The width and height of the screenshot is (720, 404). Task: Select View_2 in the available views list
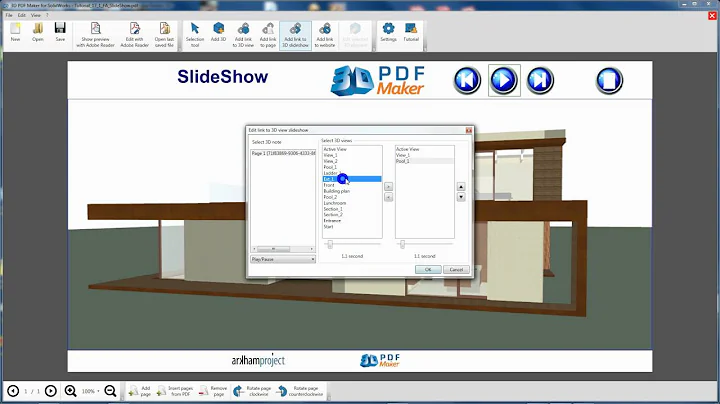[331, 161]
